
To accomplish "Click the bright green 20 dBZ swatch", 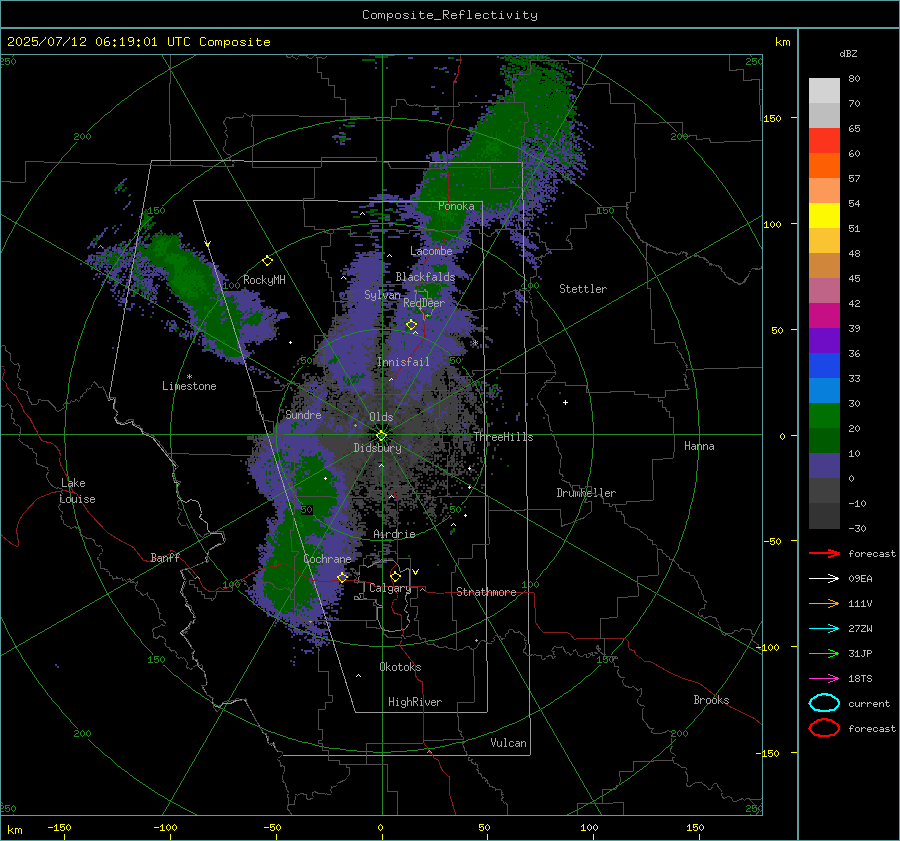I will coord(824,415).
